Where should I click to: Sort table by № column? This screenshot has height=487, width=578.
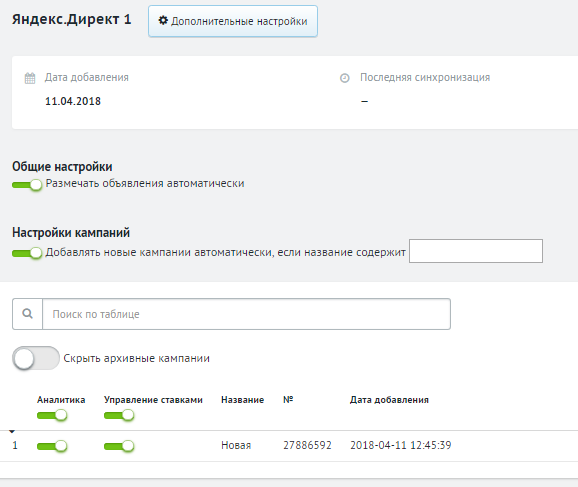coord(288,400)
